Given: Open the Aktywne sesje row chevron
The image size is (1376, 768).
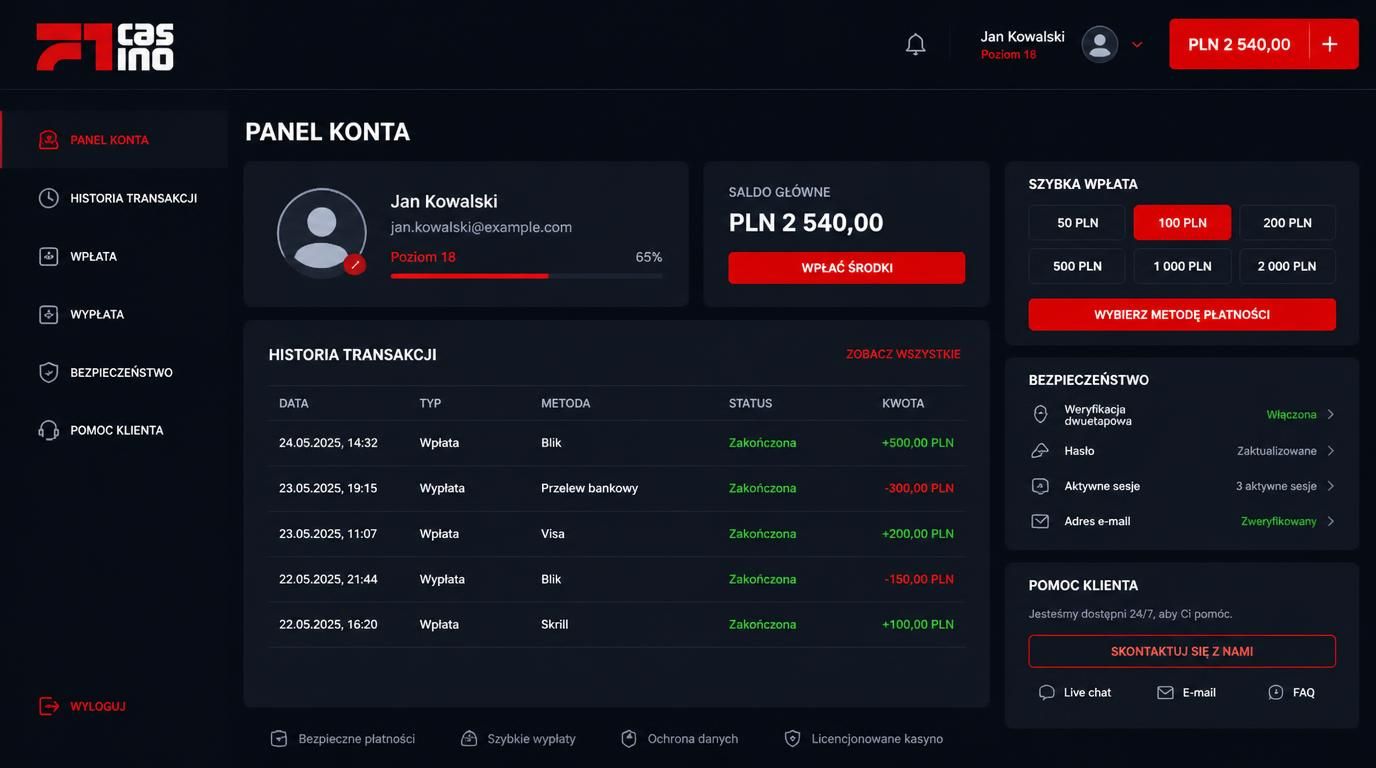Looking at the screenshot, I should point(1331,486).
